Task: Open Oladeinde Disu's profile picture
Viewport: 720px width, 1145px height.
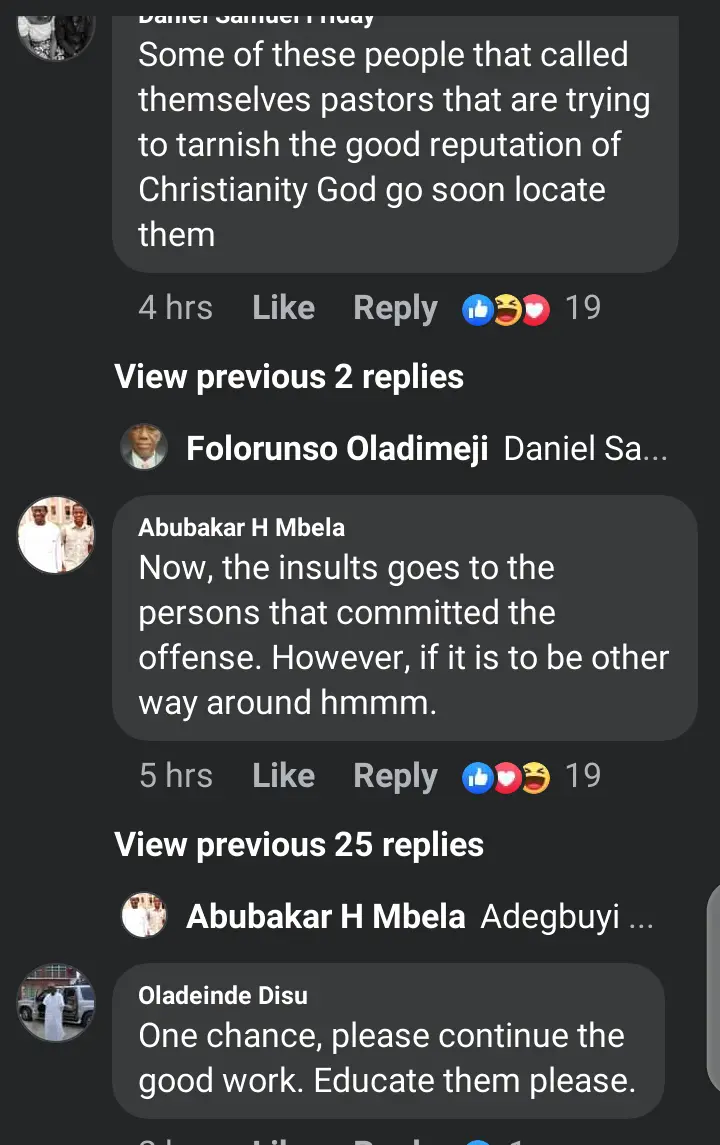Action: click(56, 1002)
